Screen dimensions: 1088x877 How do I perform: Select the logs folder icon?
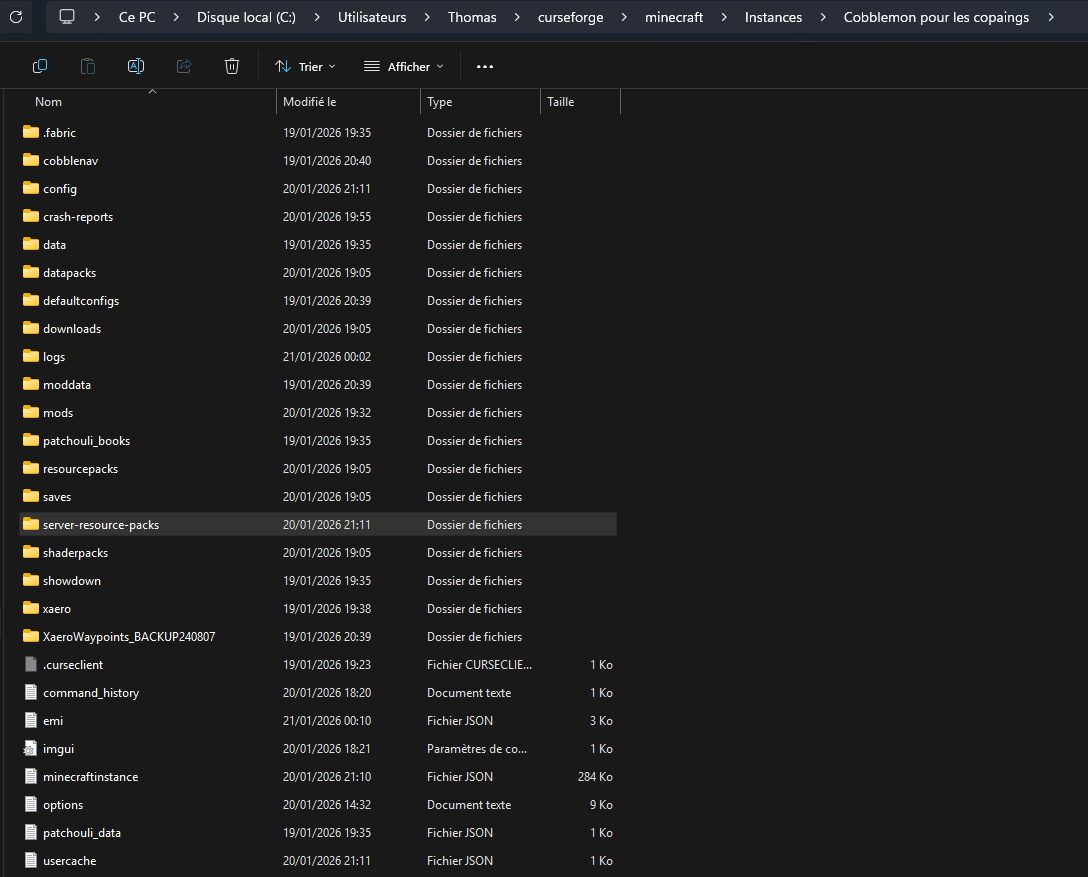[31, 356]
